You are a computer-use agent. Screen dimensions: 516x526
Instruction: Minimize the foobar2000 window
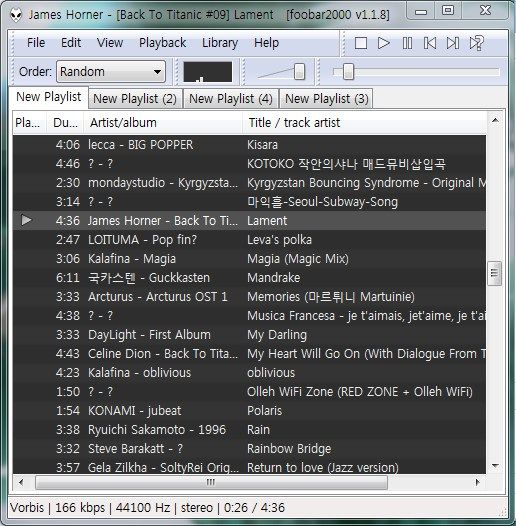pyautogui.click(x=421, y=12)
